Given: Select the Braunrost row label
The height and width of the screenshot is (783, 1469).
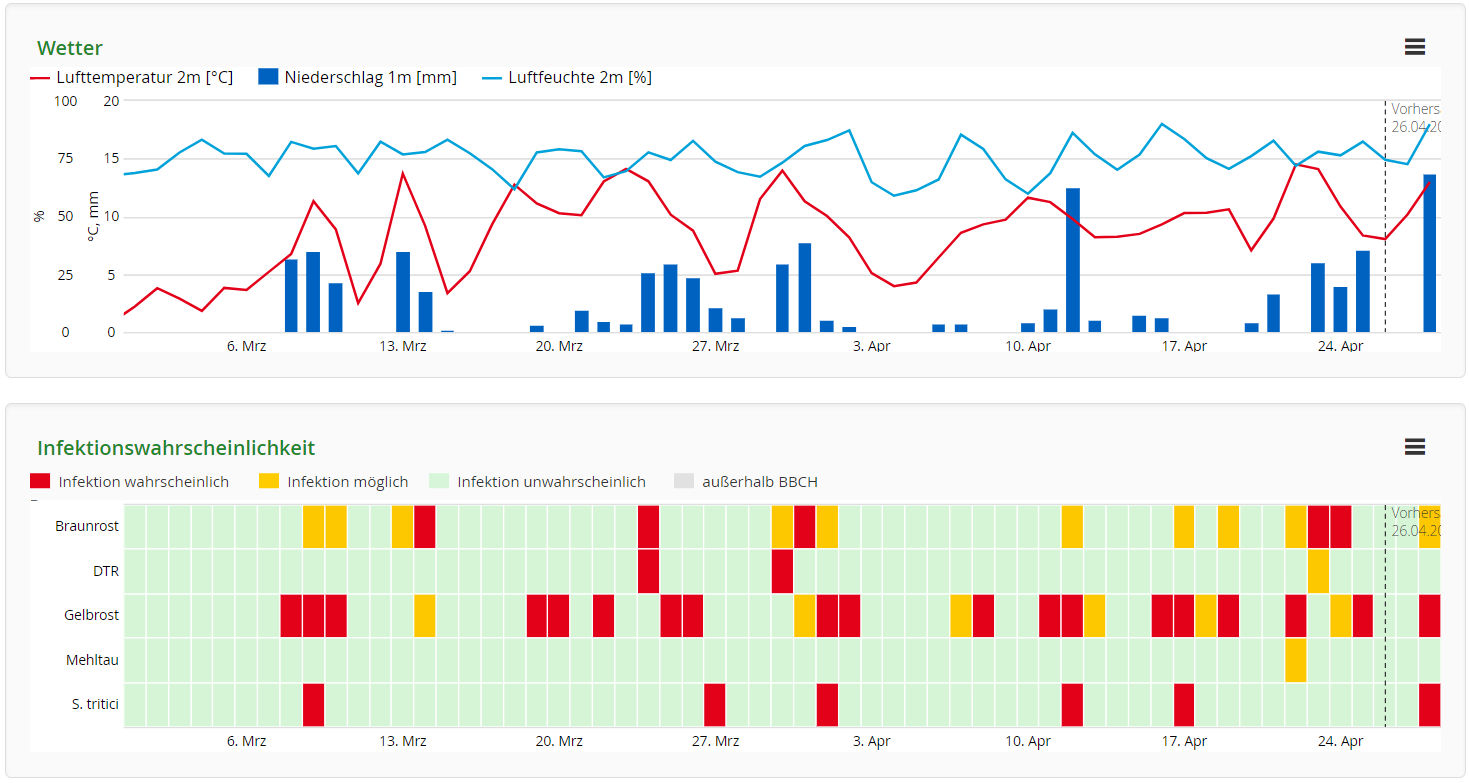Looking at the screenshot, I should pos(87,525).
